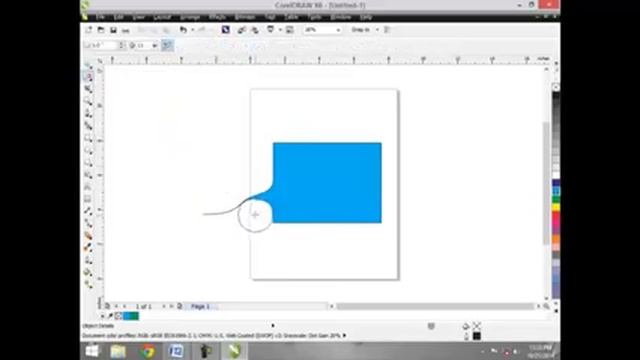Expand the status bar Object Details arrow
This screenshot has height=360, width=640.
pyautogui.click(x=273, y=326)
